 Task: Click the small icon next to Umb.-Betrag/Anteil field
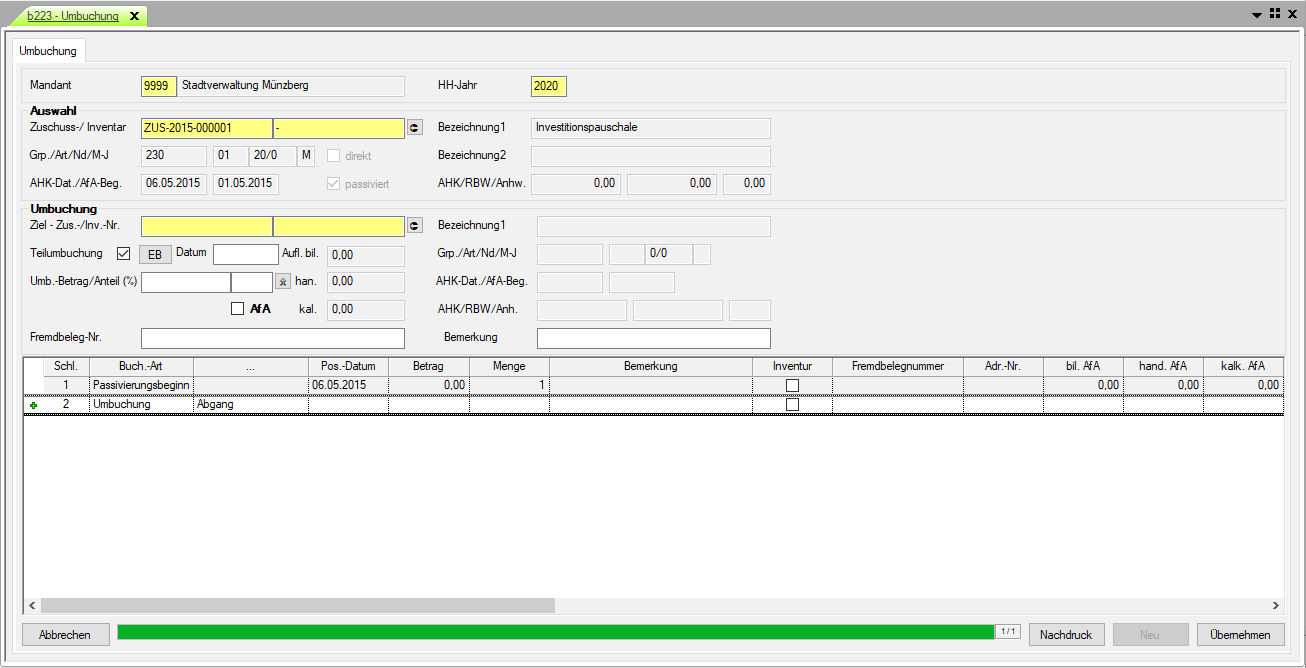click(x=283, y=283)
